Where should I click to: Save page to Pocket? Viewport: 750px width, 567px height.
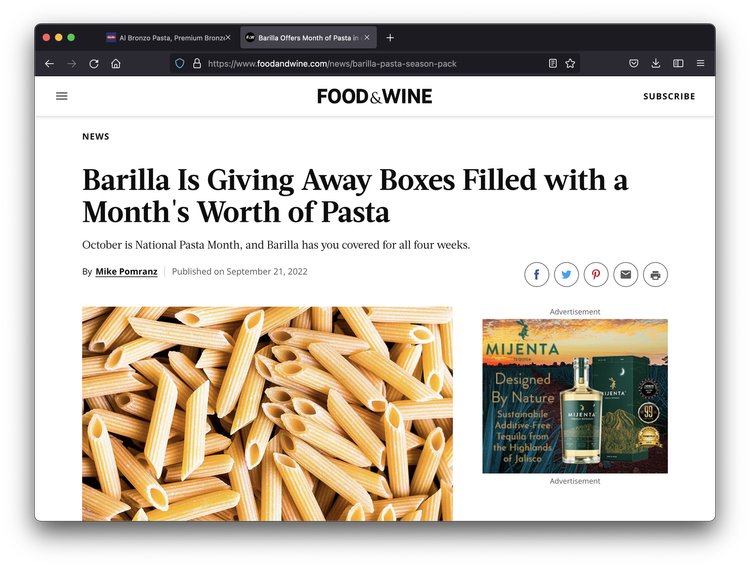click(x=634, y=64)
